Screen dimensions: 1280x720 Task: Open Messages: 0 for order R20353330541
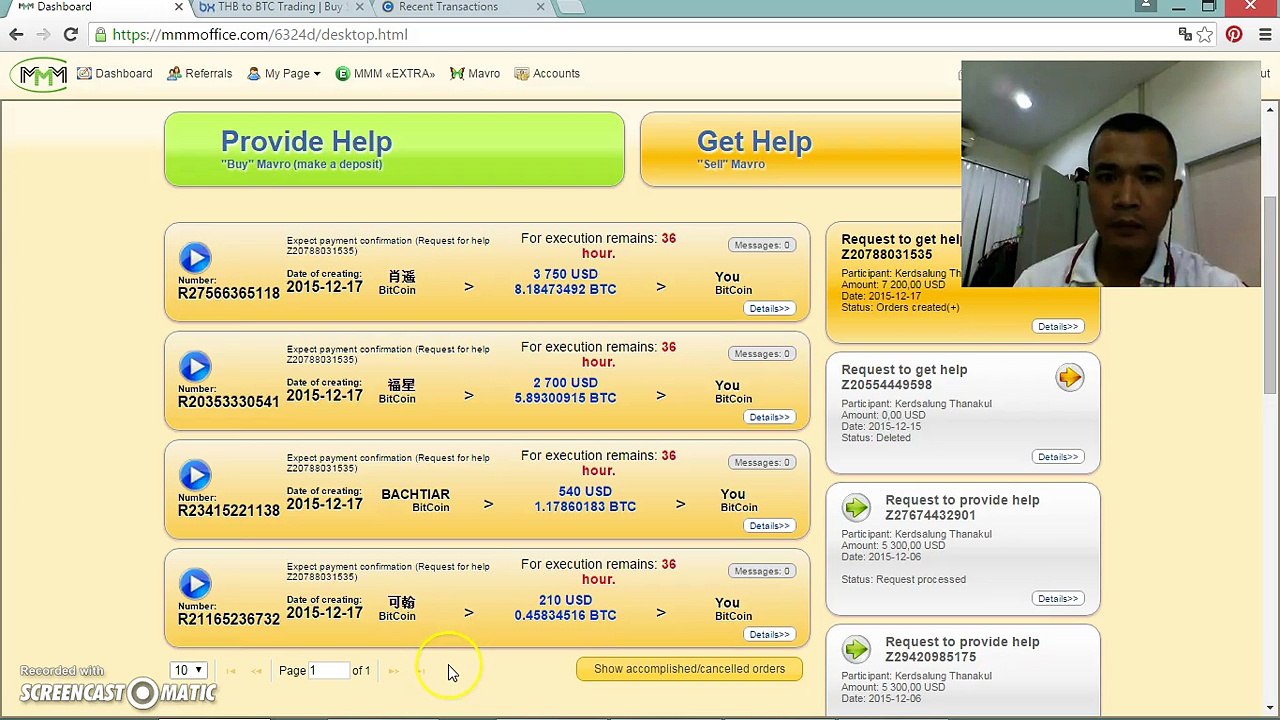click(x=761, y=354)
